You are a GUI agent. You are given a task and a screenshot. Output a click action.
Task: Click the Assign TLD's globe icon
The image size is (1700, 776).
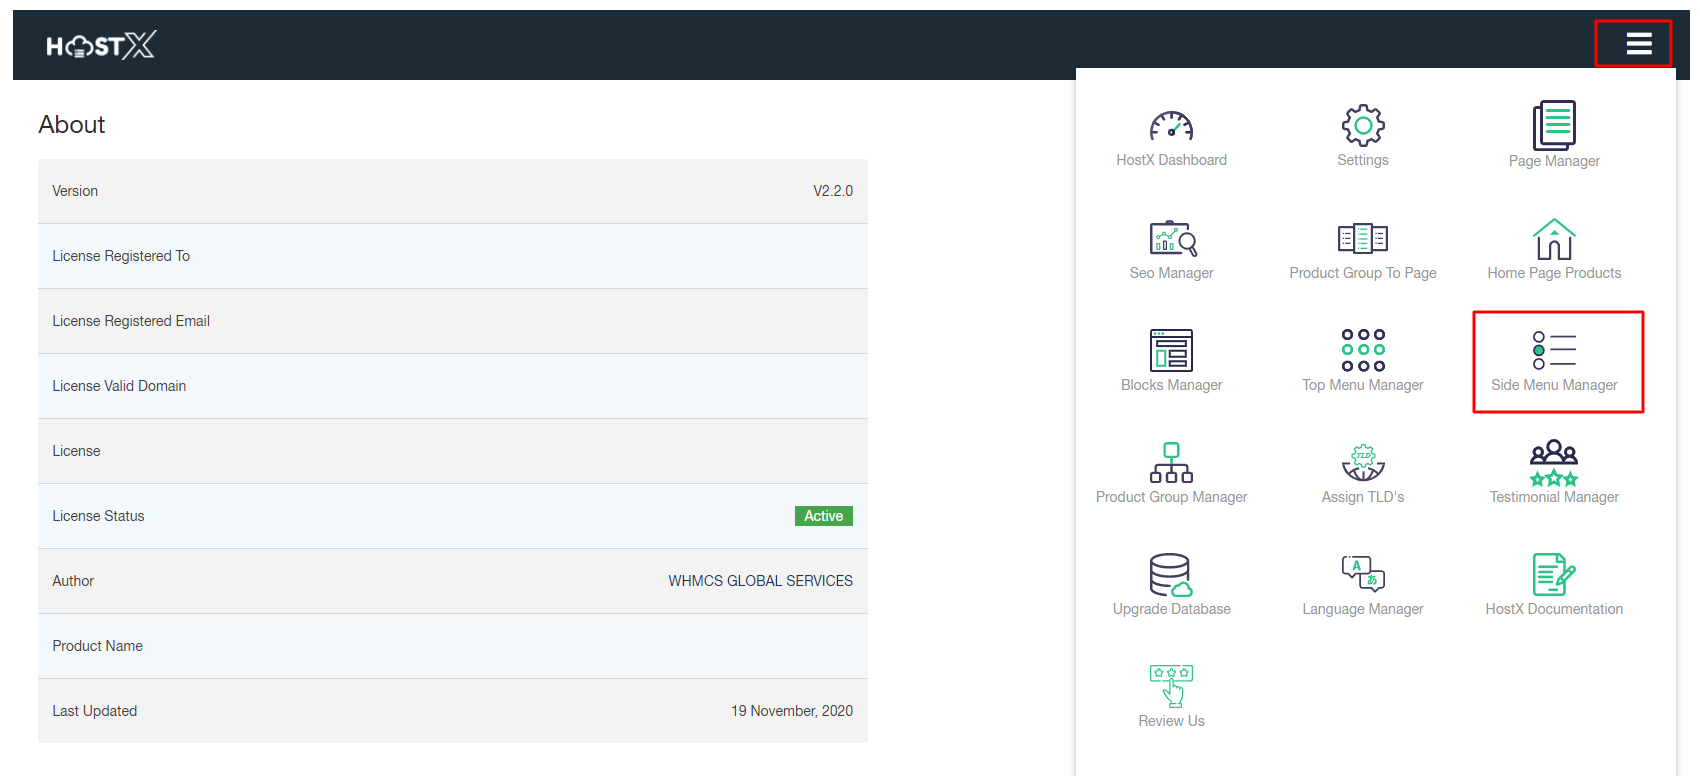coord(1362,463)
